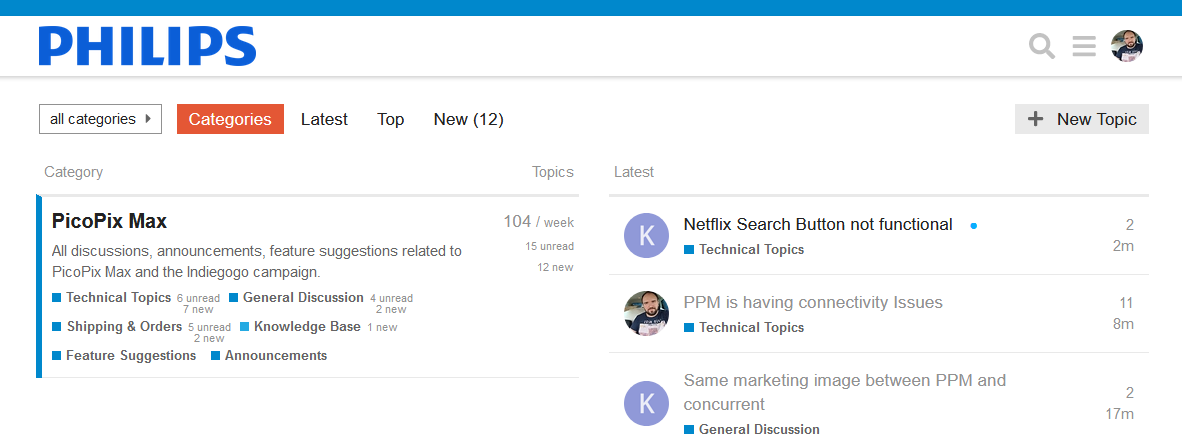
Task: Click the 4 unread count for General Discussion
Action: point(391,299)
